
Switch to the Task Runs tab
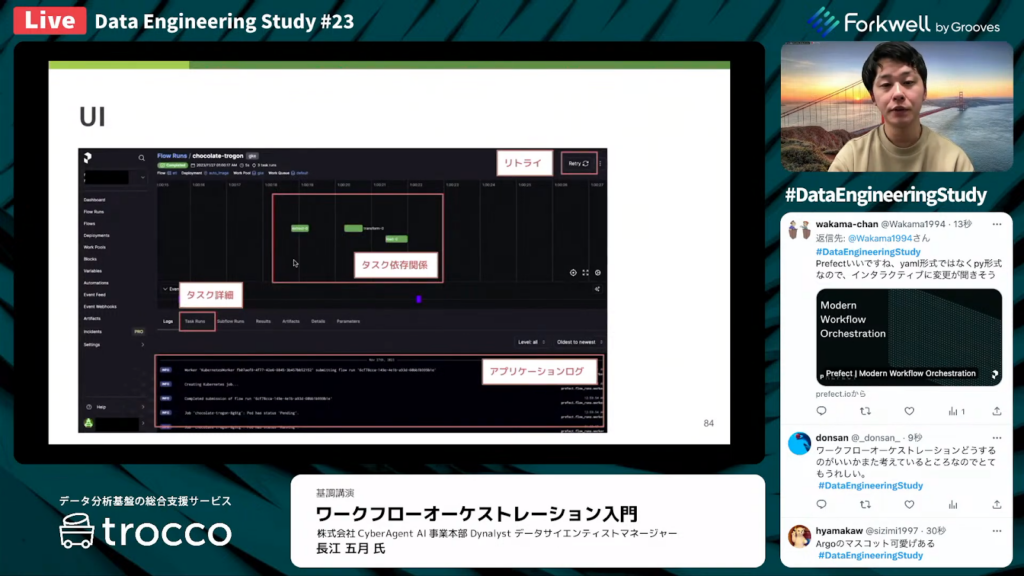195,321
